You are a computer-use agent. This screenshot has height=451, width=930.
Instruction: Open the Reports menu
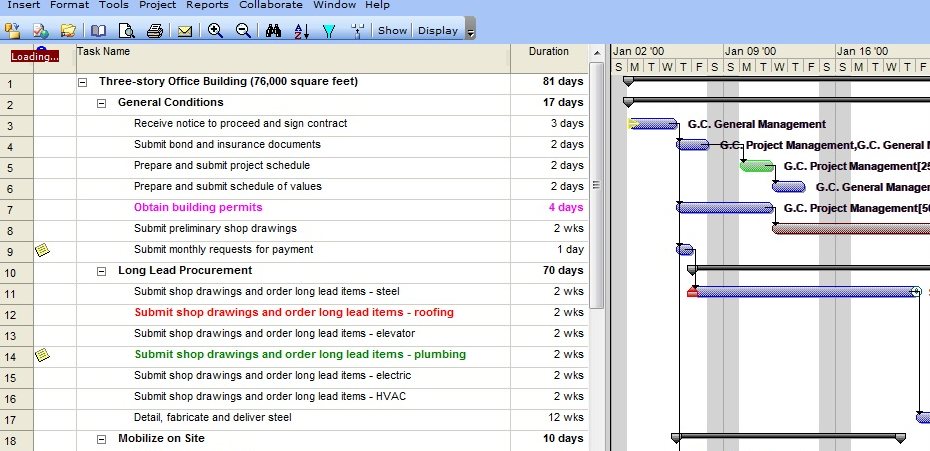[x=207, y=5]
